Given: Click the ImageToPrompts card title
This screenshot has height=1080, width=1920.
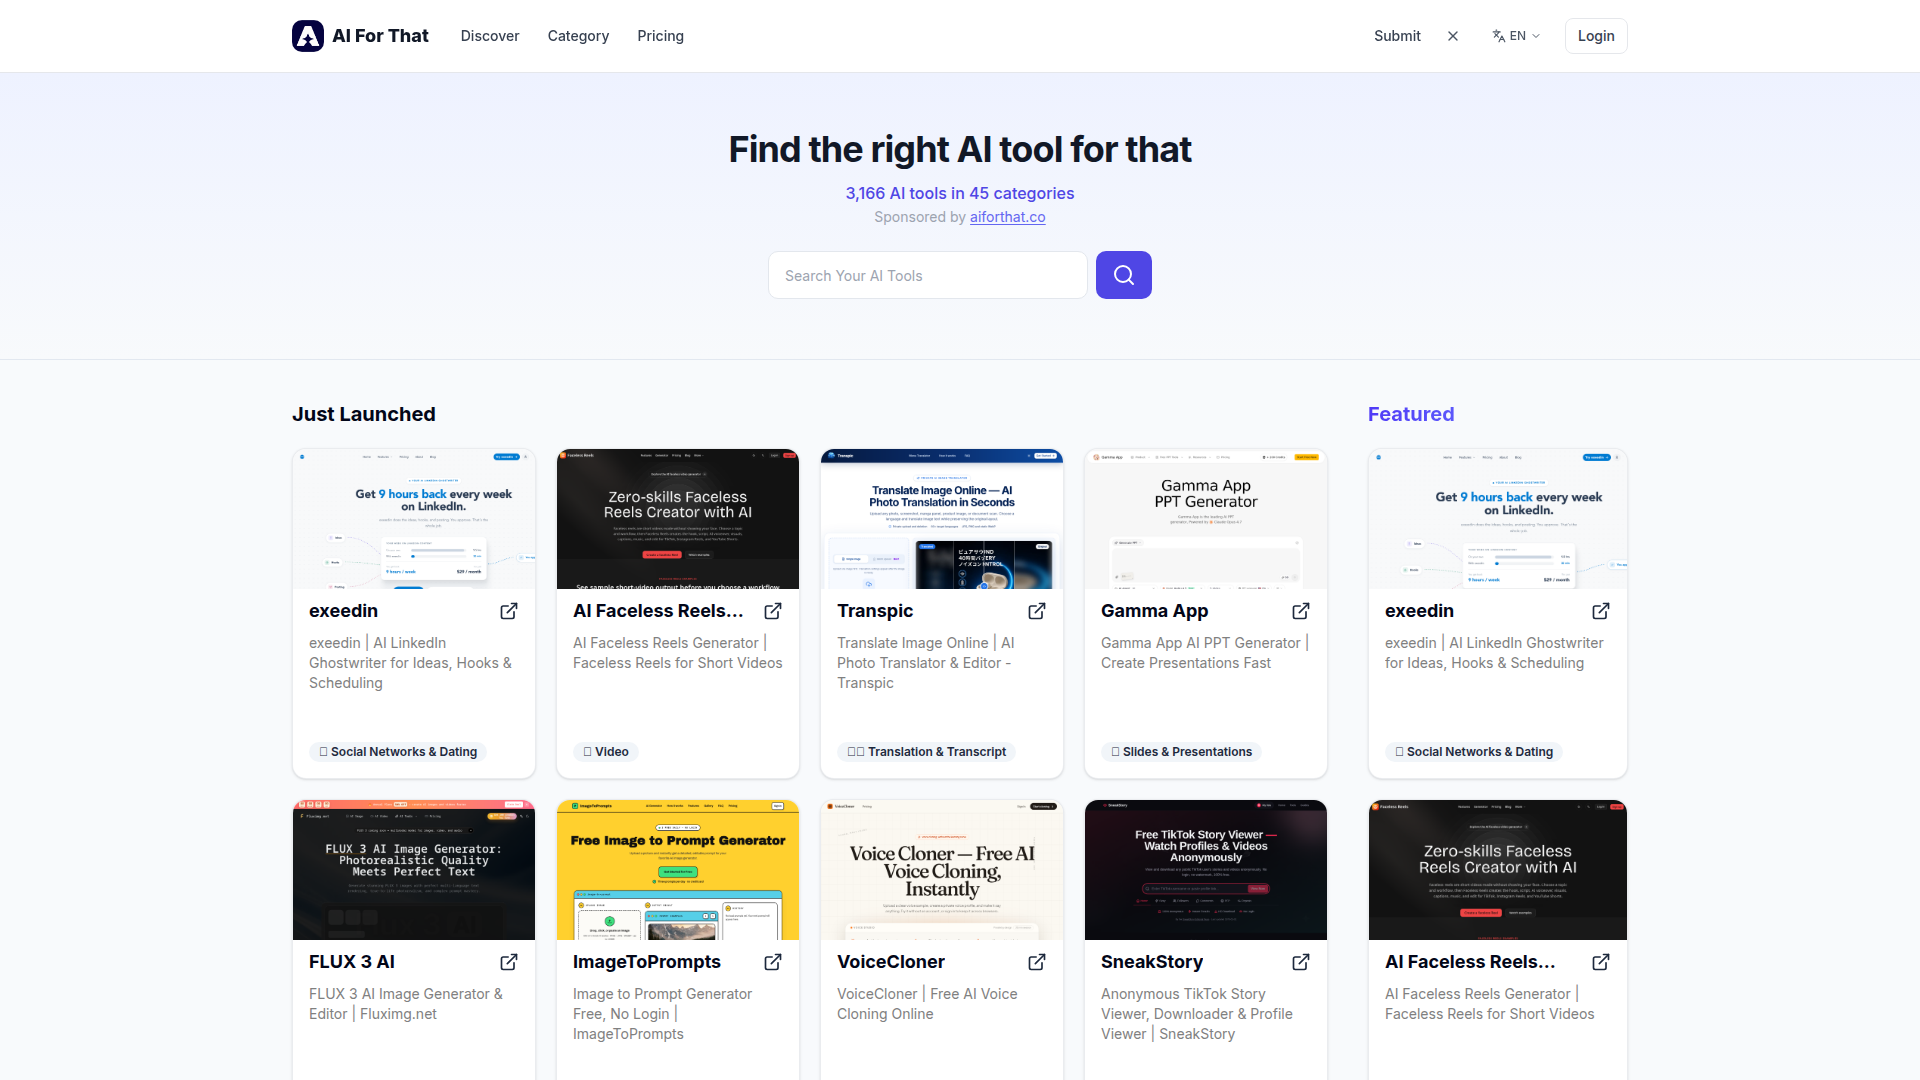Looking at the screenshot, I should [x=647, y=962].
